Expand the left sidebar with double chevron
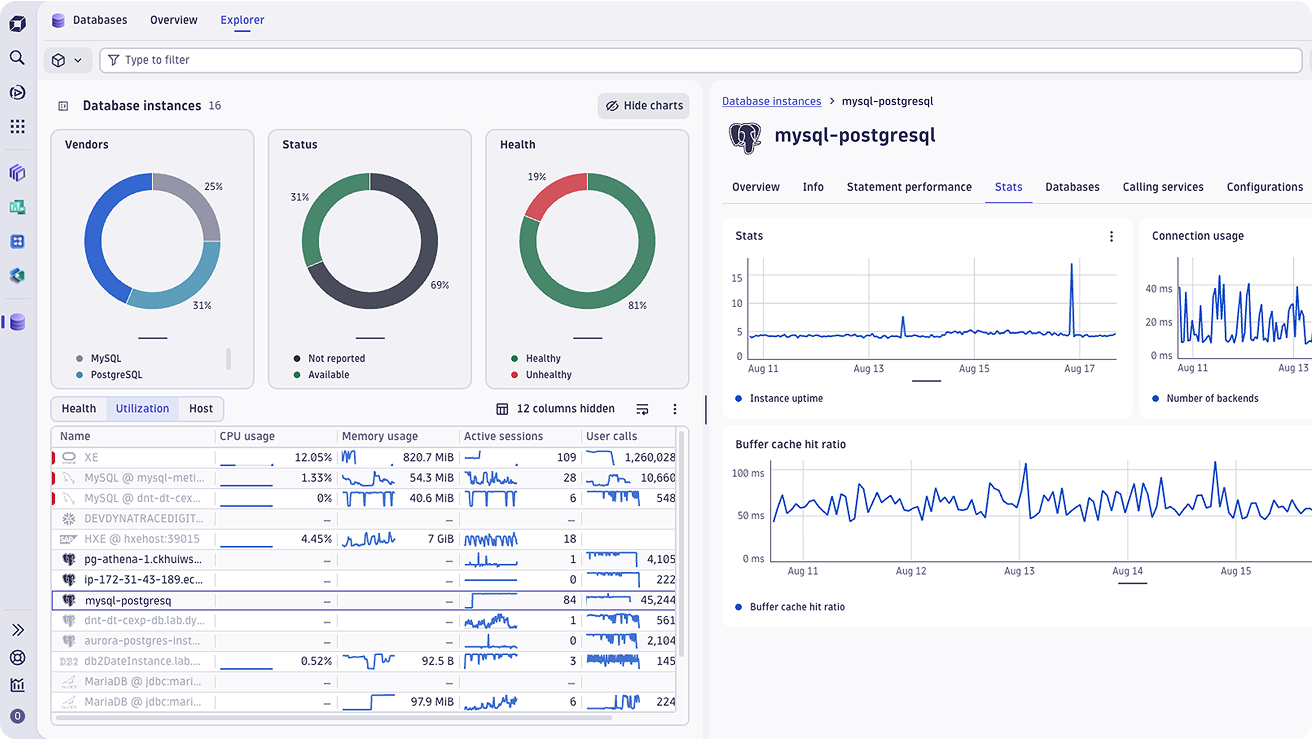This screenshot has height=739, width=1312. (17, 630)
